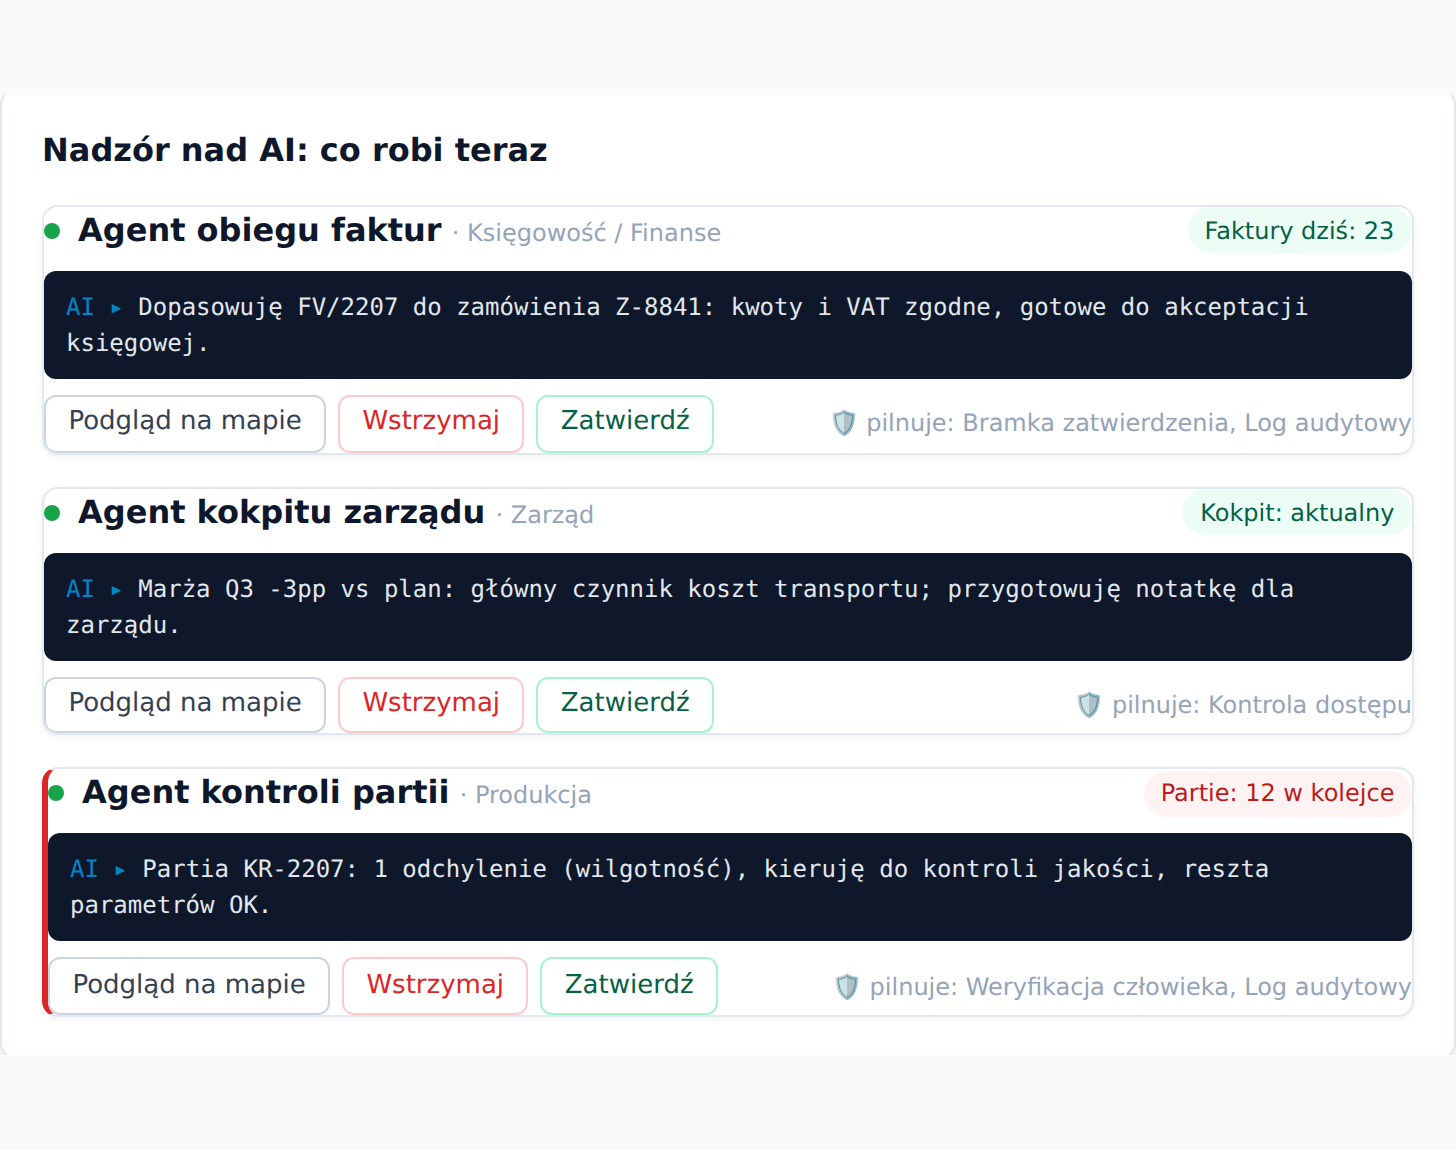Image resolution: width=1456 pixels, height=1150 pixels.
Task: Click Zatwierdź on Agent kokpitu zarządu card
Action: pyautogui.click(x=625, y=705)
